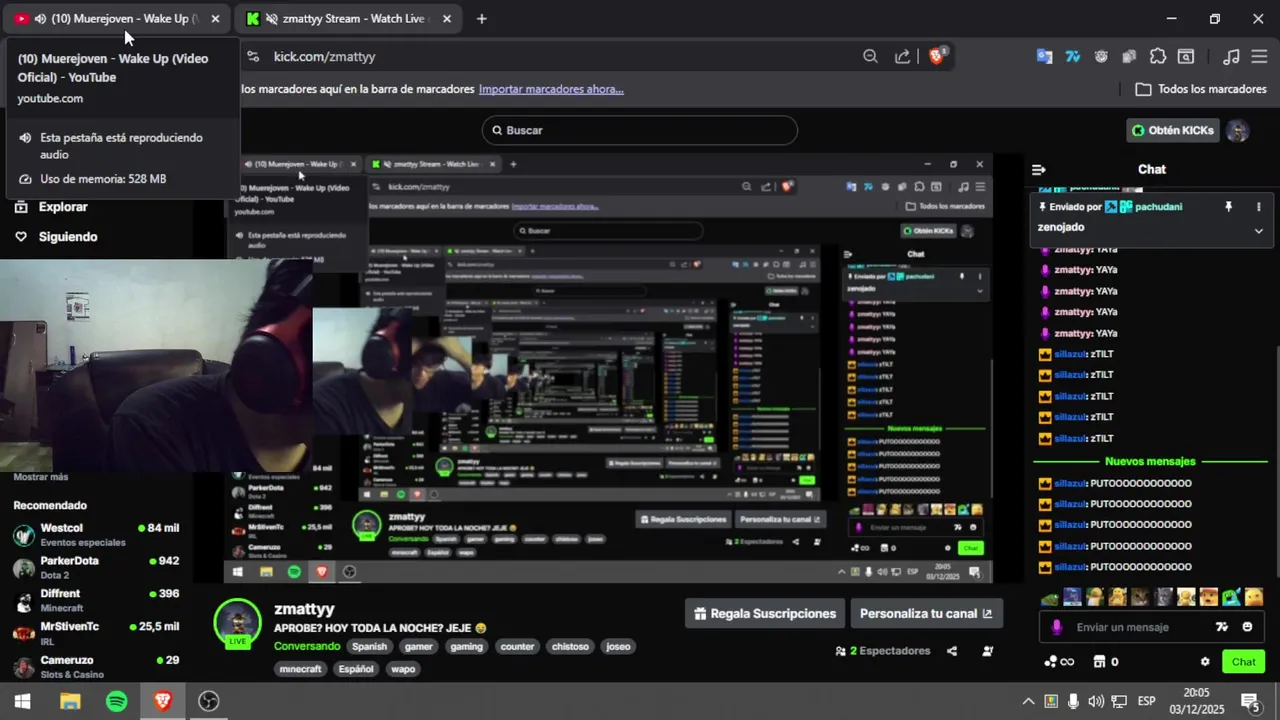Click the Conversando category link
The height and width of the screenshot is (720, 1280).
(307, 647)
